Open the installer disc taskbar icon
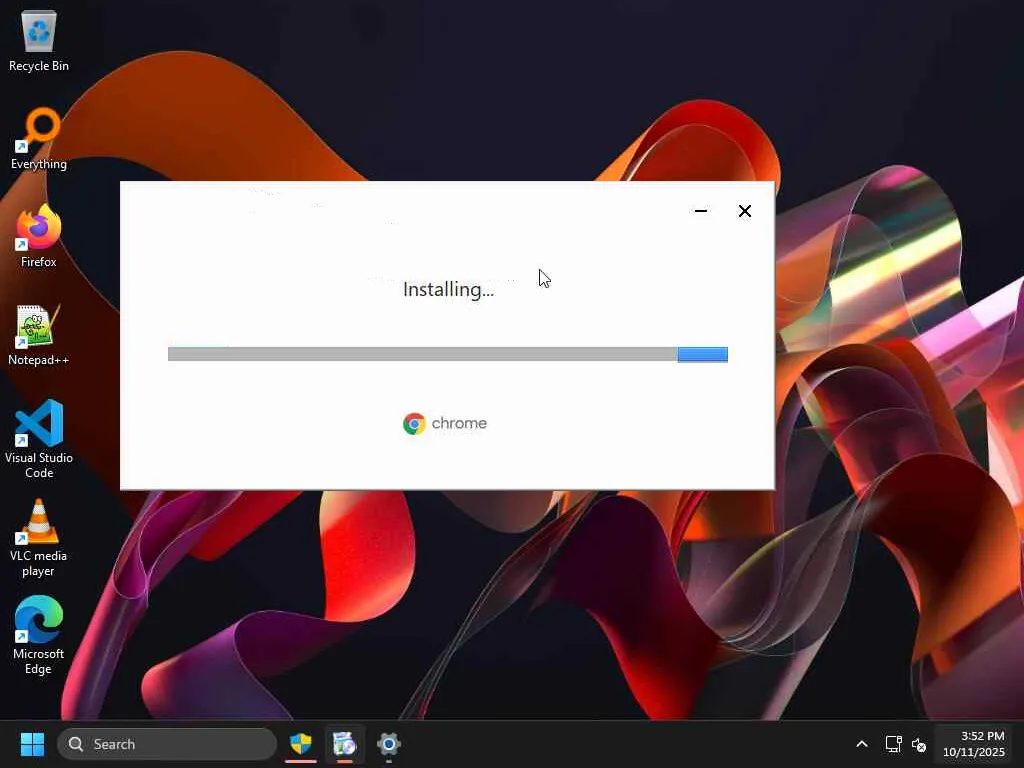Screen dimensions: 1024x768 click(344, 744)
